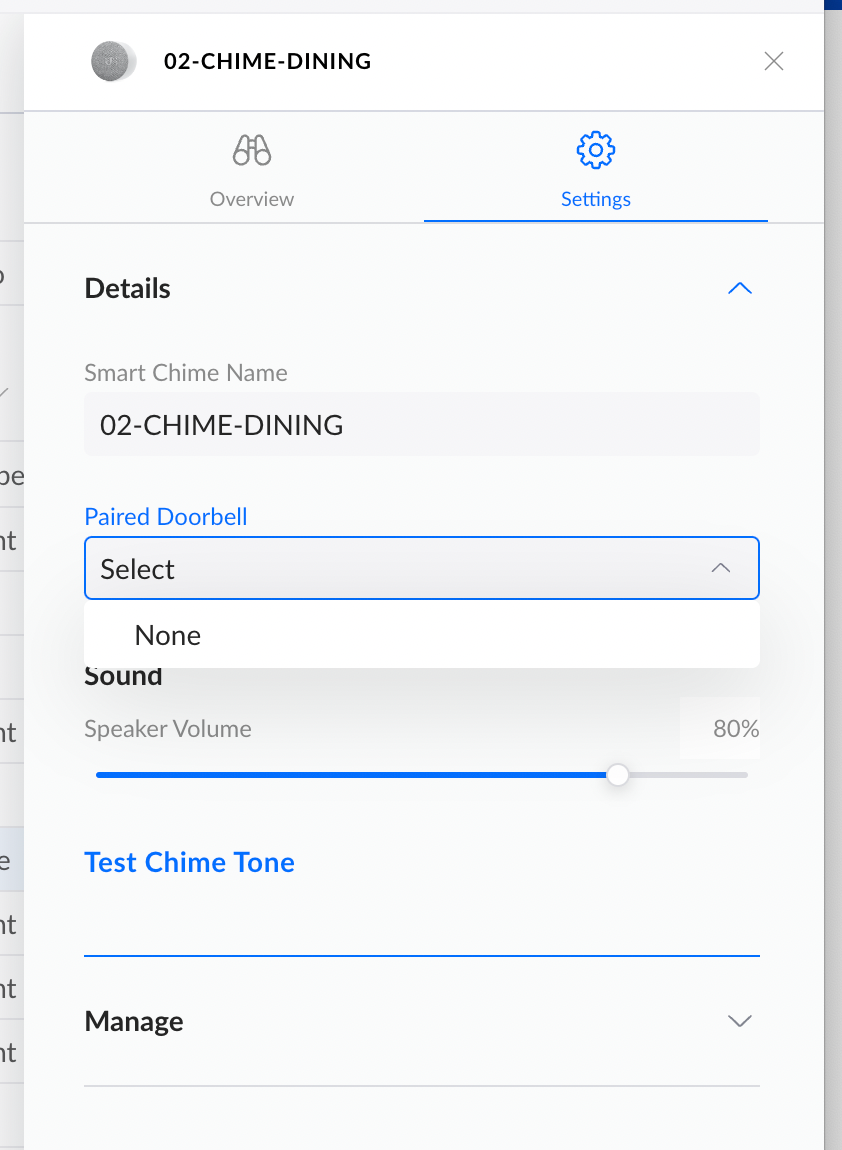Click the Select box for Paired Doorbell

pos(400,569)
